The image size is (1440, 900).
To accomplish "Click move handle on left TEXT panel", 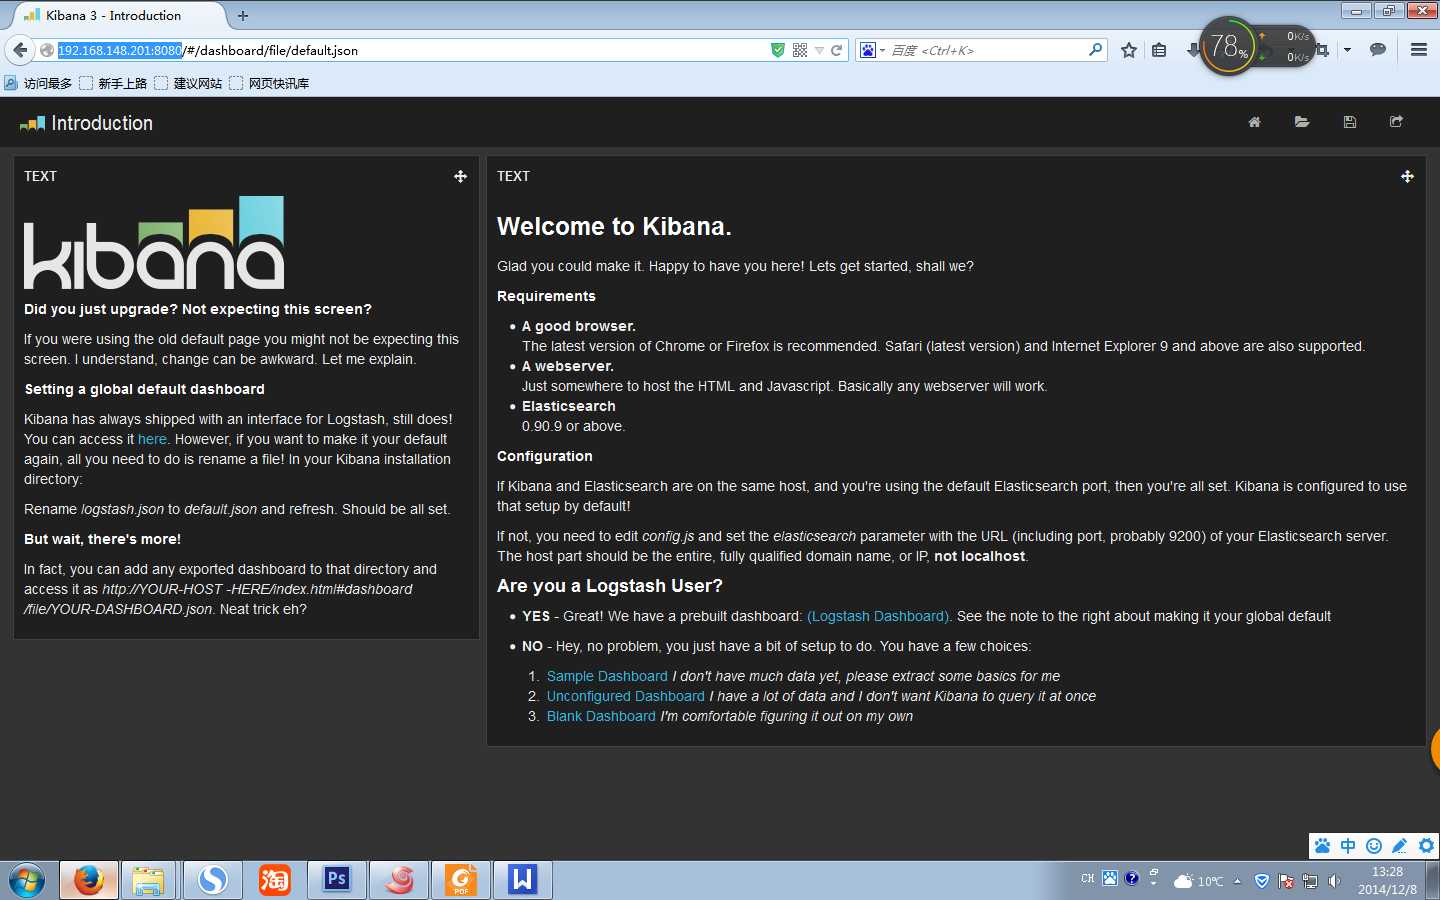I will [460, 176].
